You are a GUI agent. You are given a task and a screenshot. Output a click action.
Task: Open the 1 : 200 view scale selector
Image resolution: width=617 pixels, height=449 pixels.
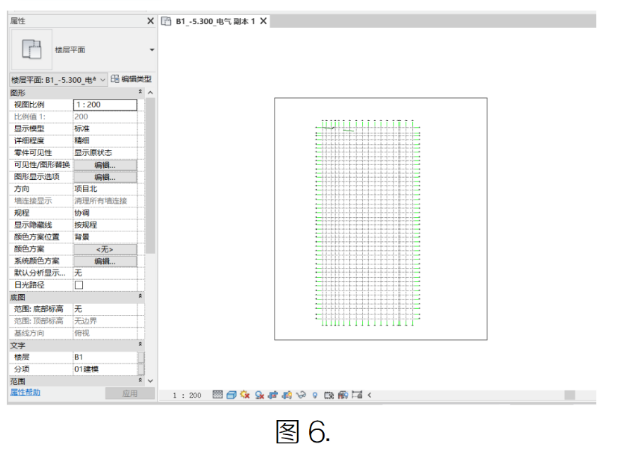coord(187,395)
